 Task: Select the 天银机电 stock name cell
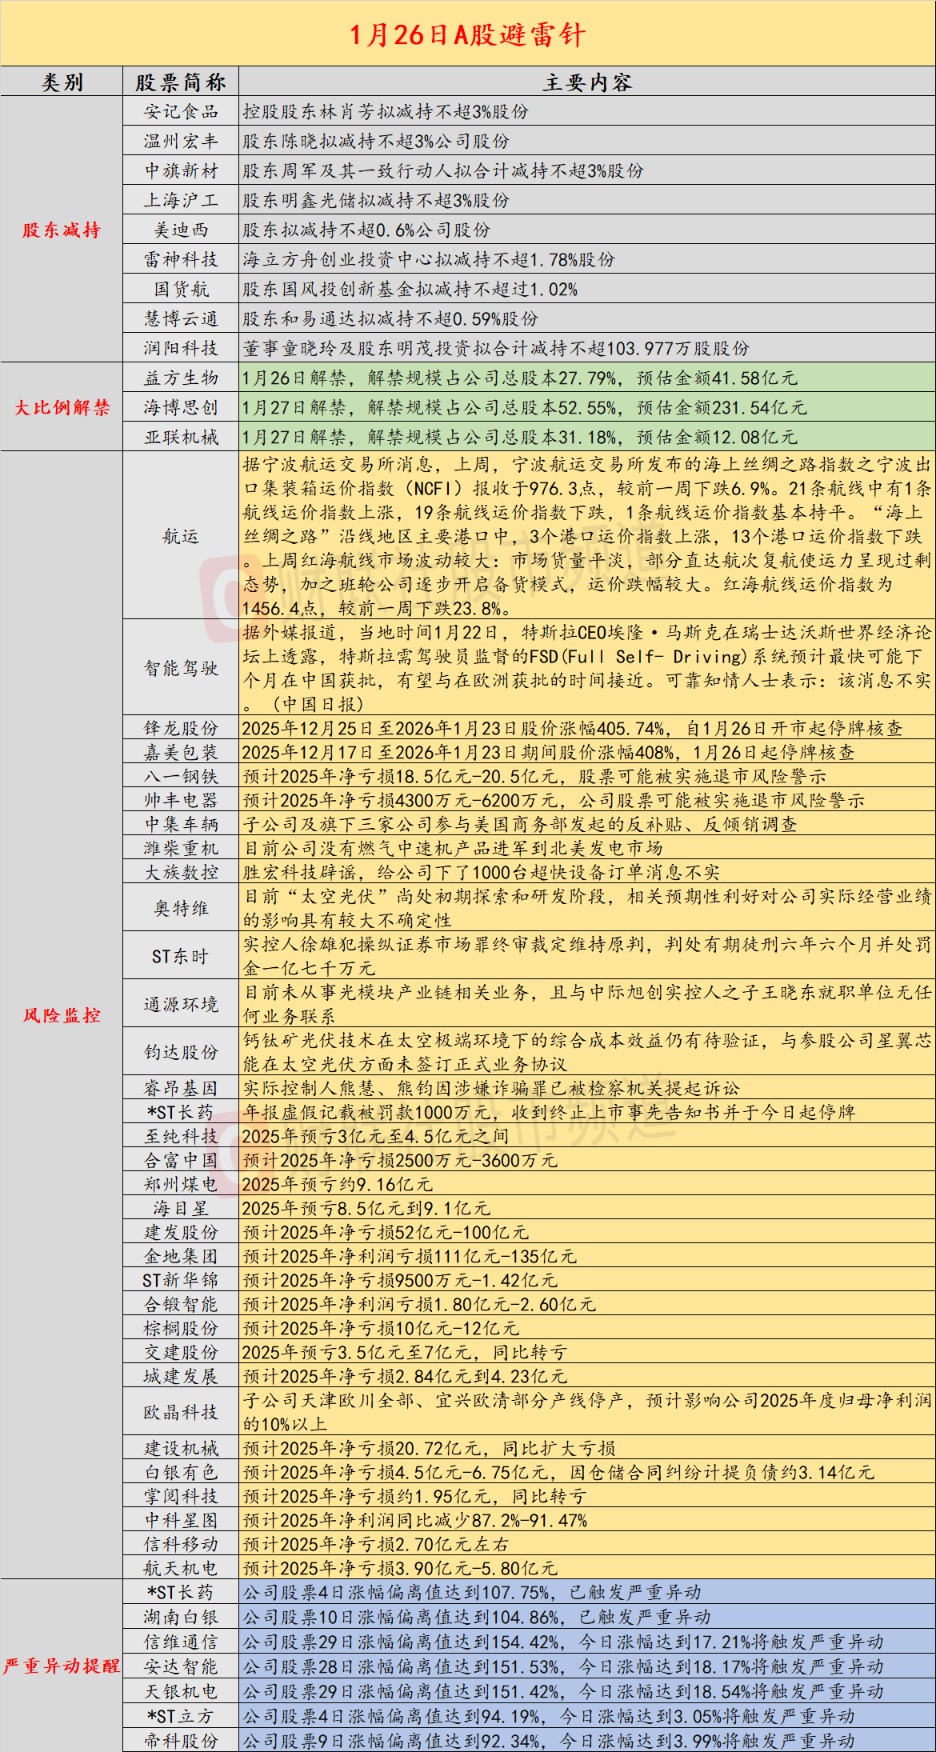(180, 1691)
